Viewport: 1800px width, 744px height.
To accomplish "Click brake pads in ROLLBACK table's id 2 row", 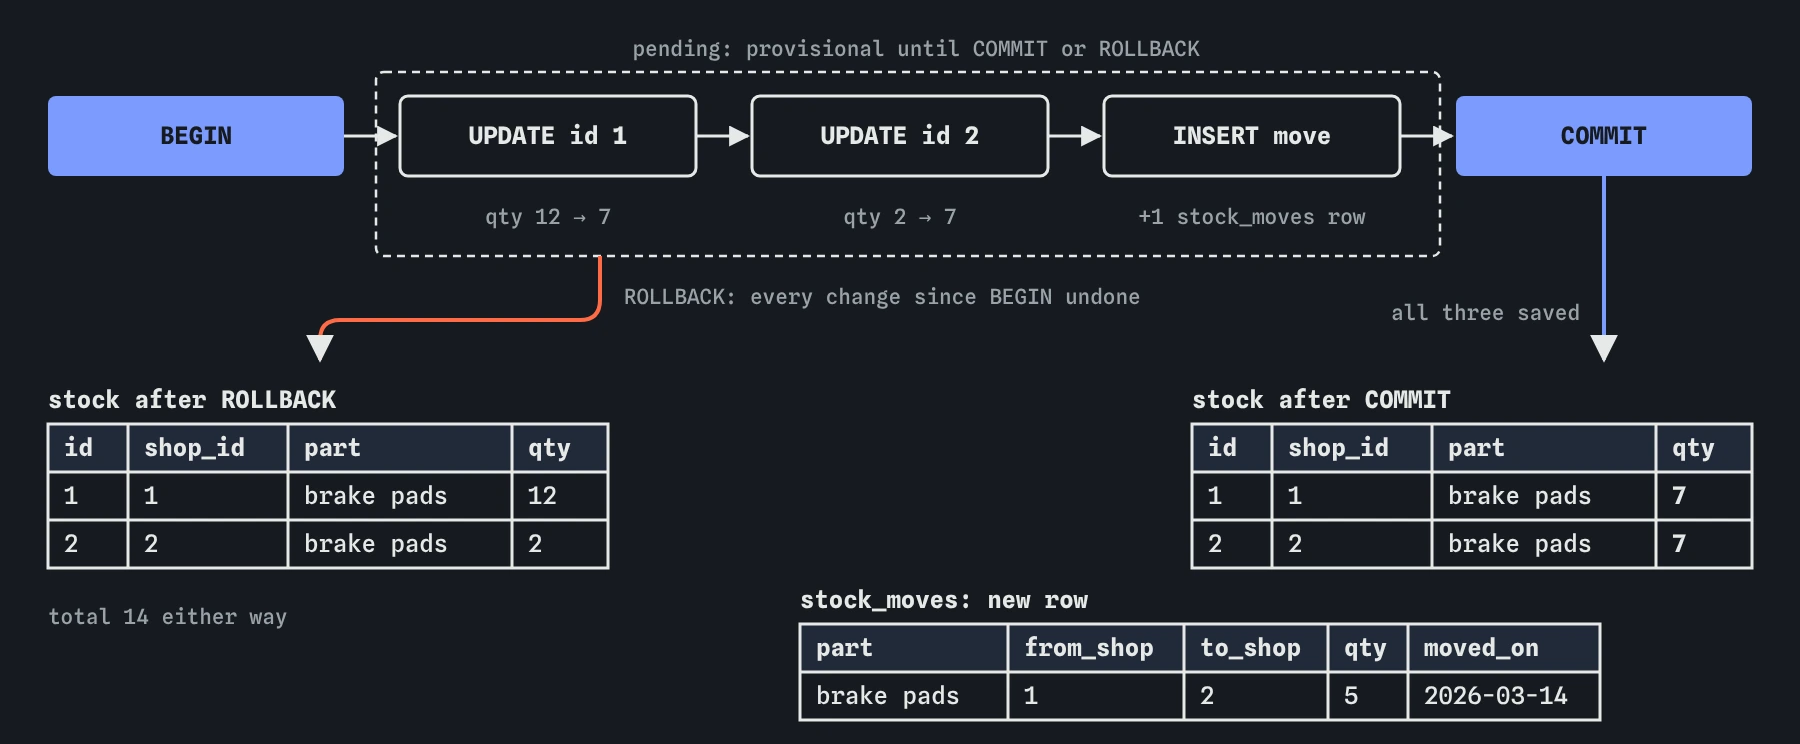I will [x=400, y=544].
